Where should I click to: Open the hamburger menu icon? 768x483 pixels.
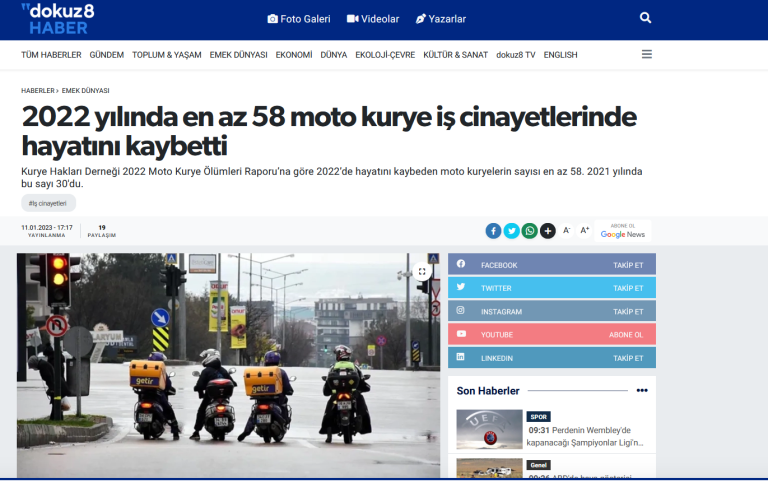click(647, 54)
